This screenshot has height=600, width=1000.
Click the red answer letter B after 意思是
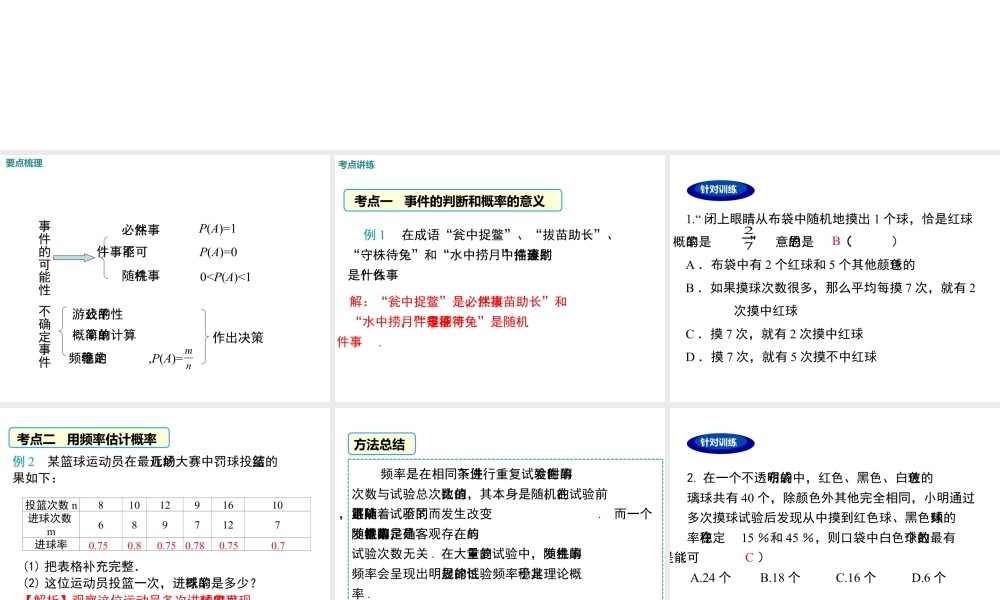pyautogui.click(x=835, y=241)
